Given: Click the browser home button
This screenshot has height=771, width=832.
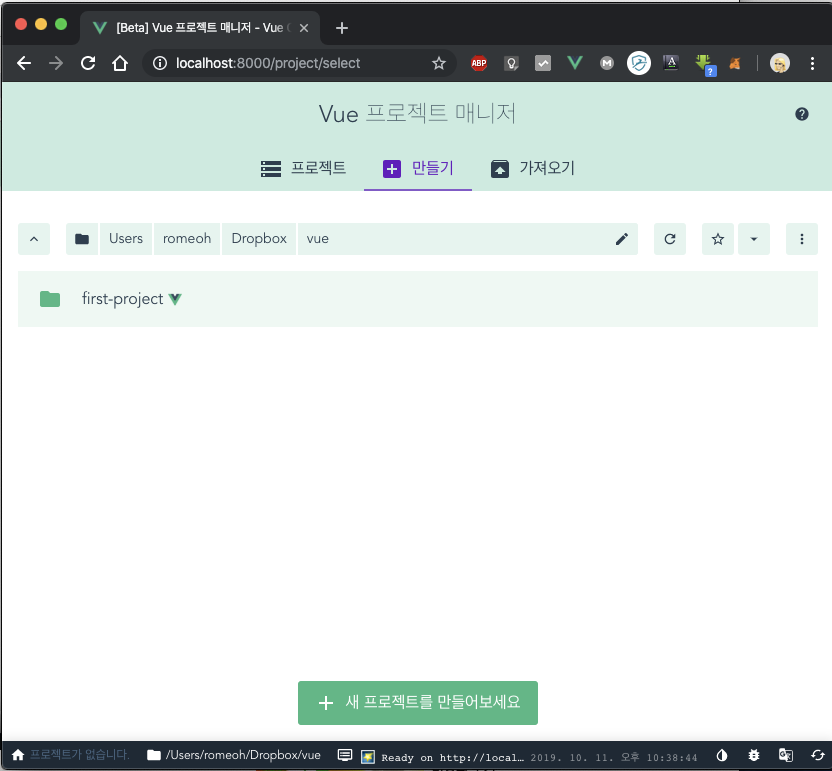Looking at the screenshot, I should click(120, 63).
